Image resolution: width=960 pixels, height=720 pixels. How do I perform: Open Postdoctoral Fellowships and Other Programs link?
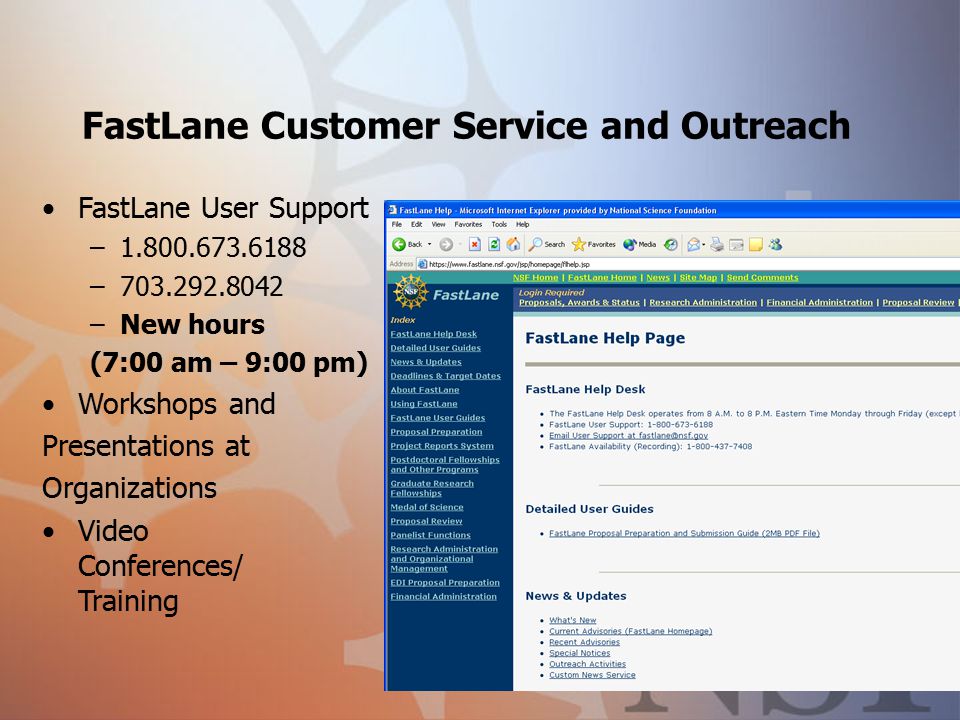tap(445, 465)
